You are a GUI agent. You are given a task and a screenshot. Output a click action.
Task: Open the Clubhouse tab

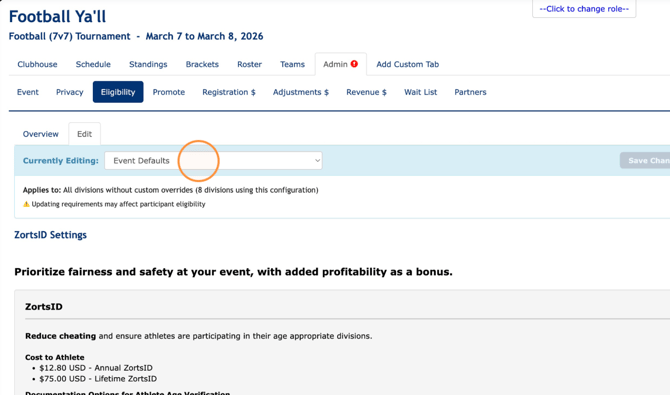(x=37, y=64)
